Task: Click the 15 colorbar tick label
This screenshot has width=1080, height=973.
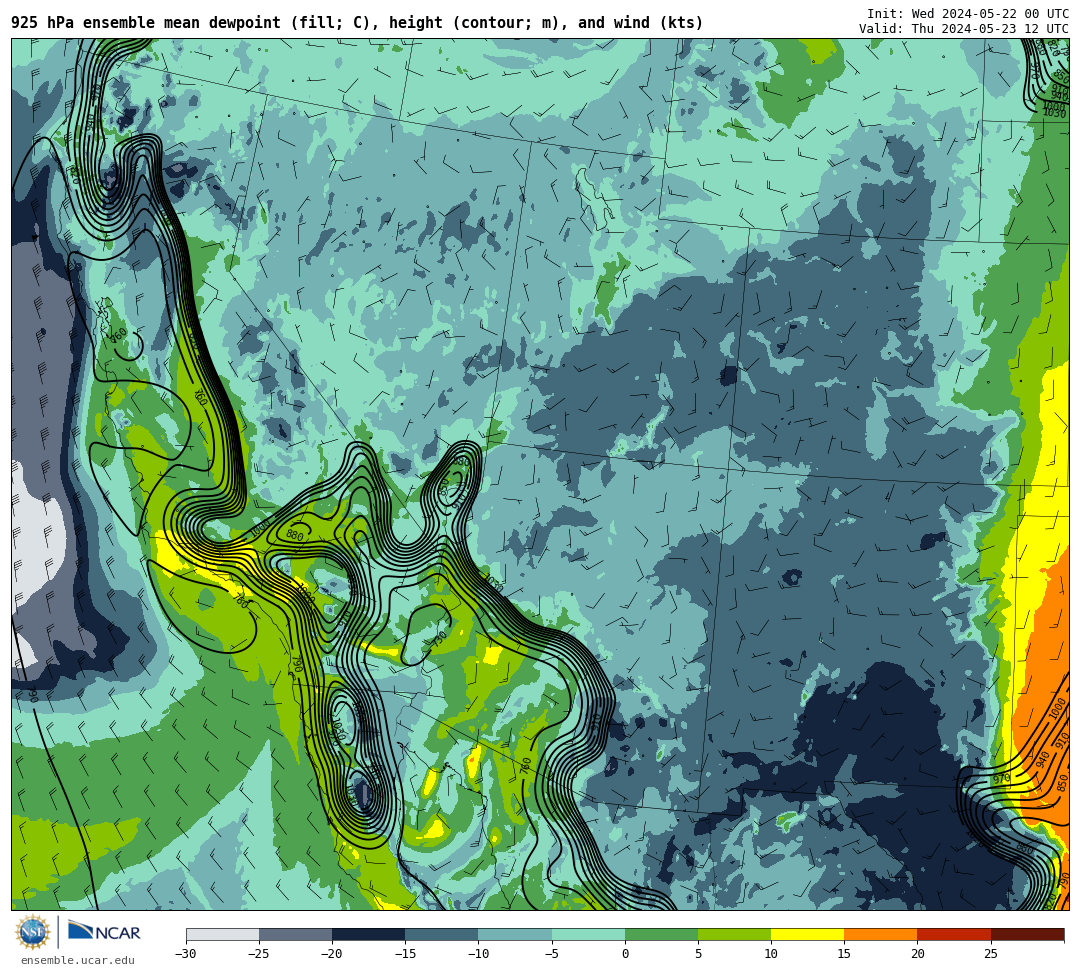Action: click(844, 954)
